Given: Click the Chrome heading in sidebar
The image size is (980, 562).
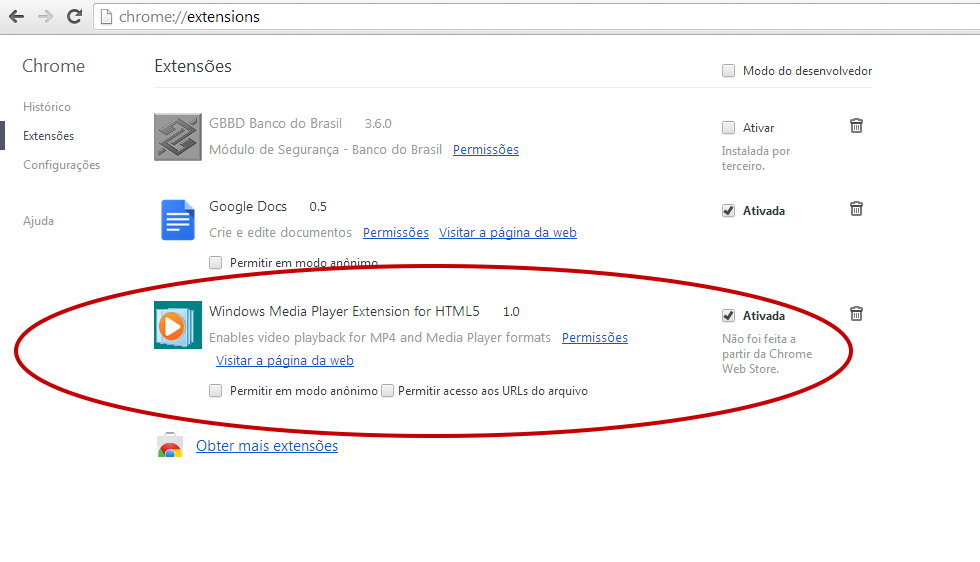Looking at the screenshot, I should coord(54,66).
